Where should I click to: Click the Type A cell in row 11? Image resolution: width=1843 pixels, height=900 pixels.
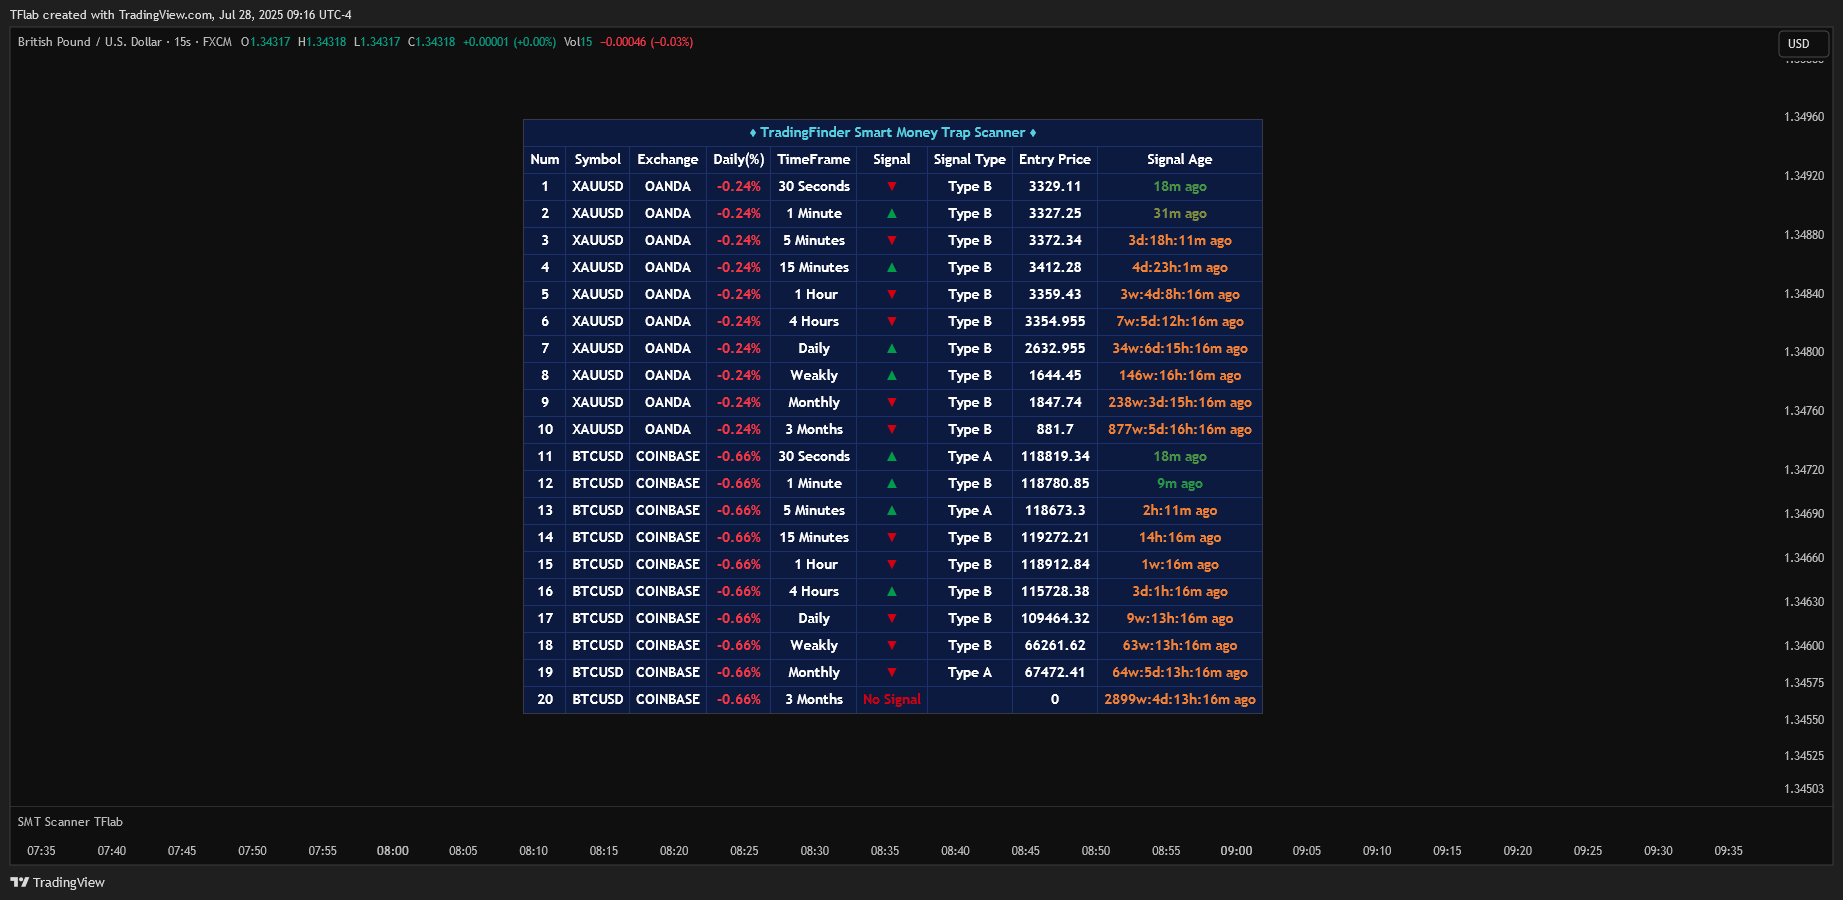tap(970, 456)
